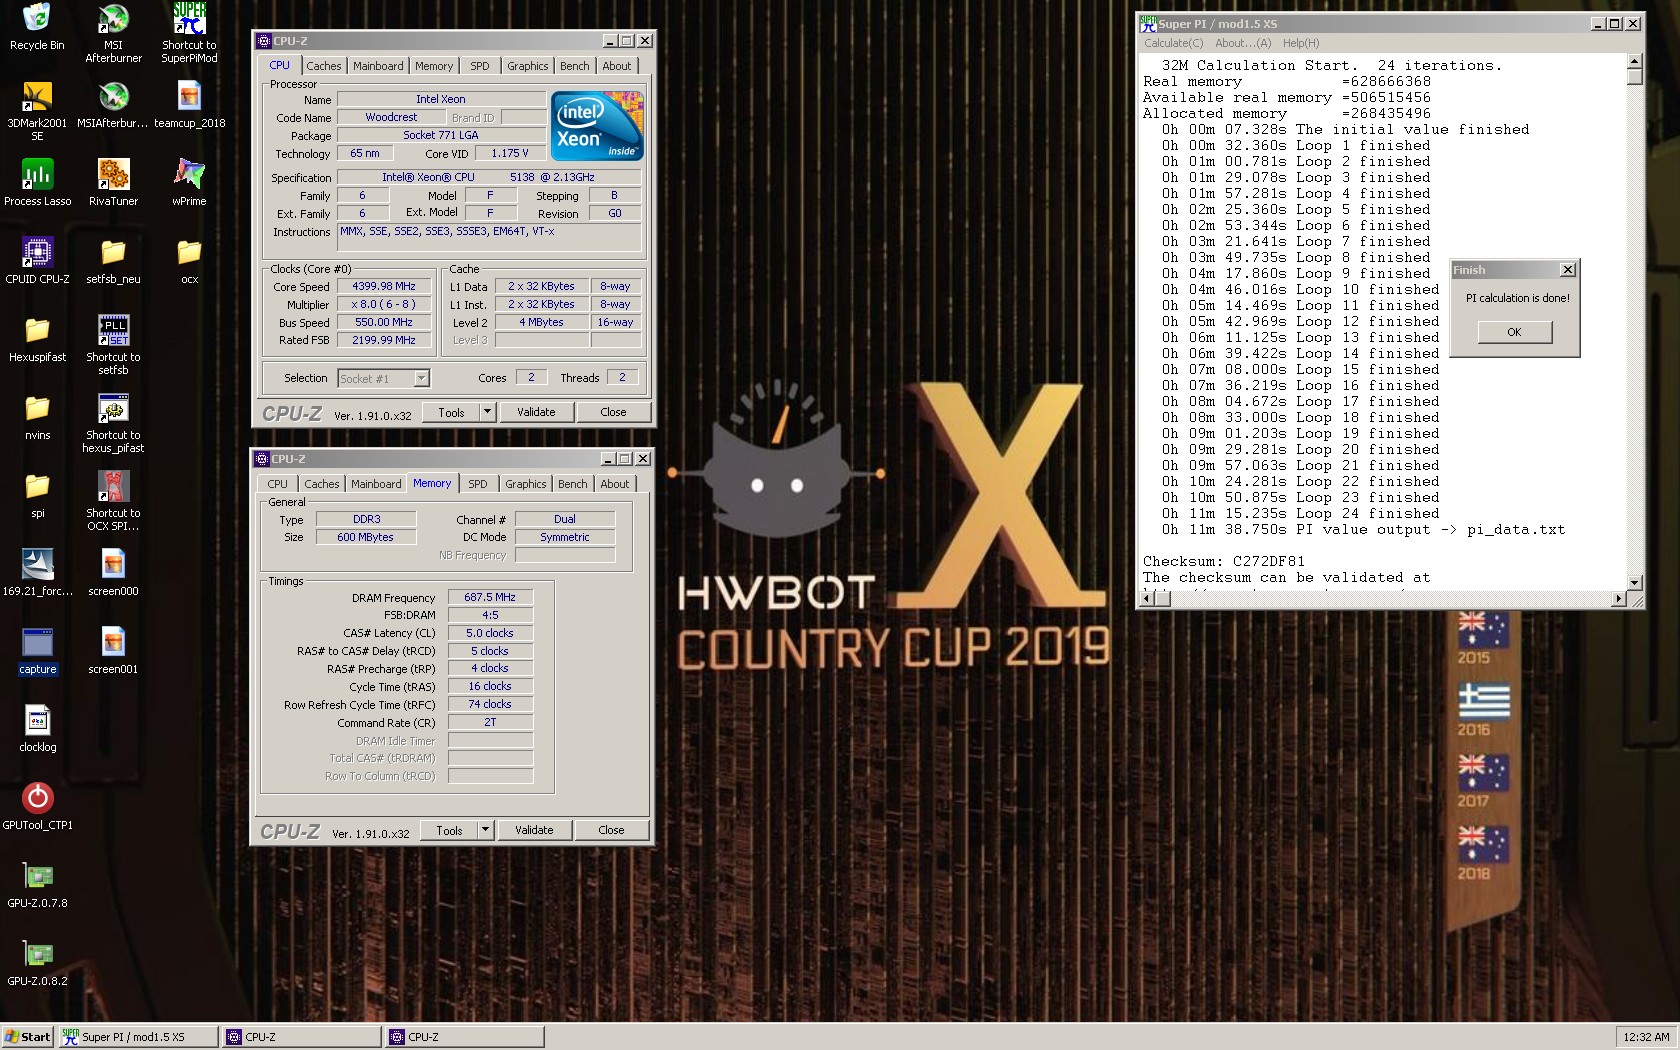Select the capture desktop icon

[x=37, y=650]
